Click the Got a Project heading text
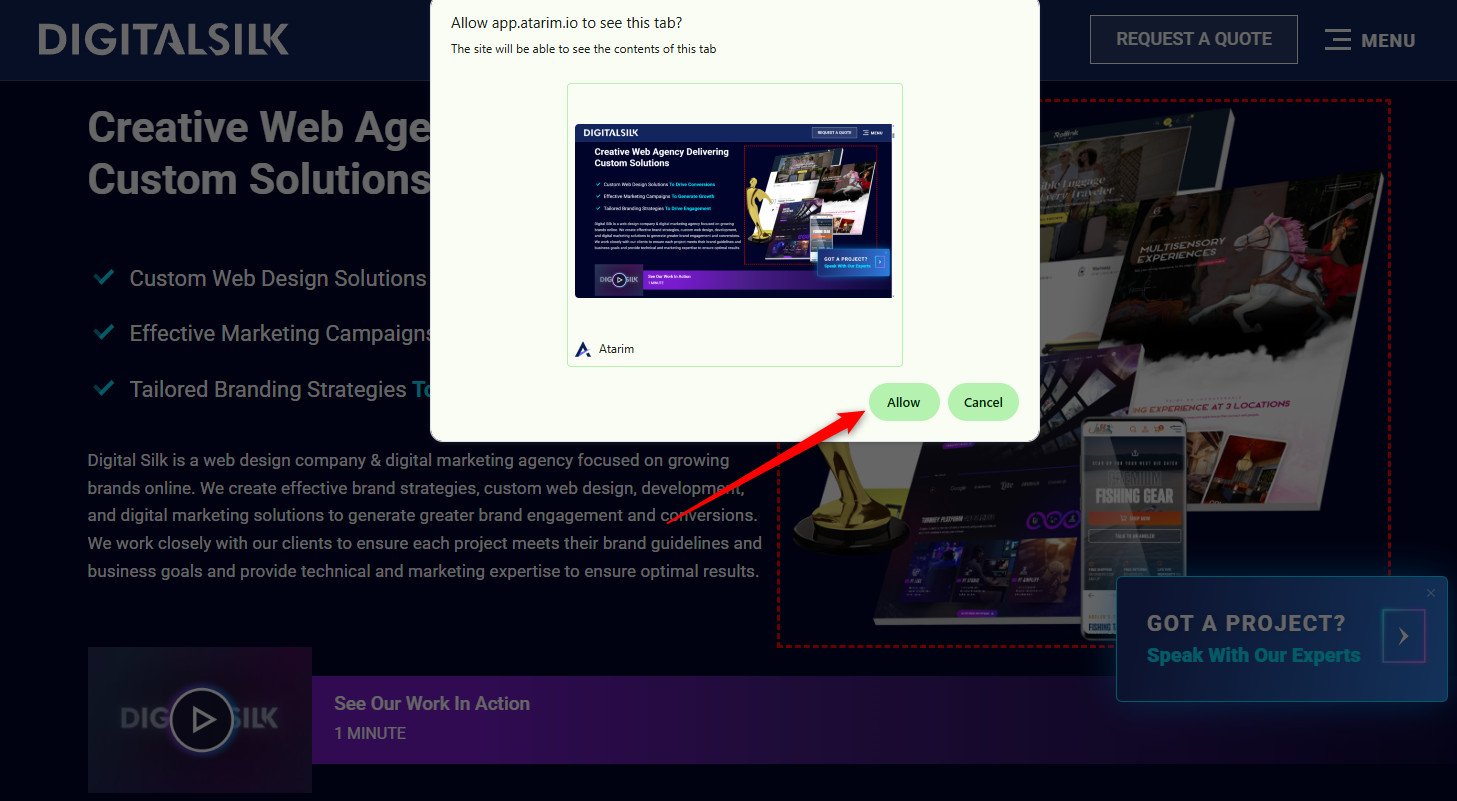The image size is (1457, 801). click(1245, 623)
